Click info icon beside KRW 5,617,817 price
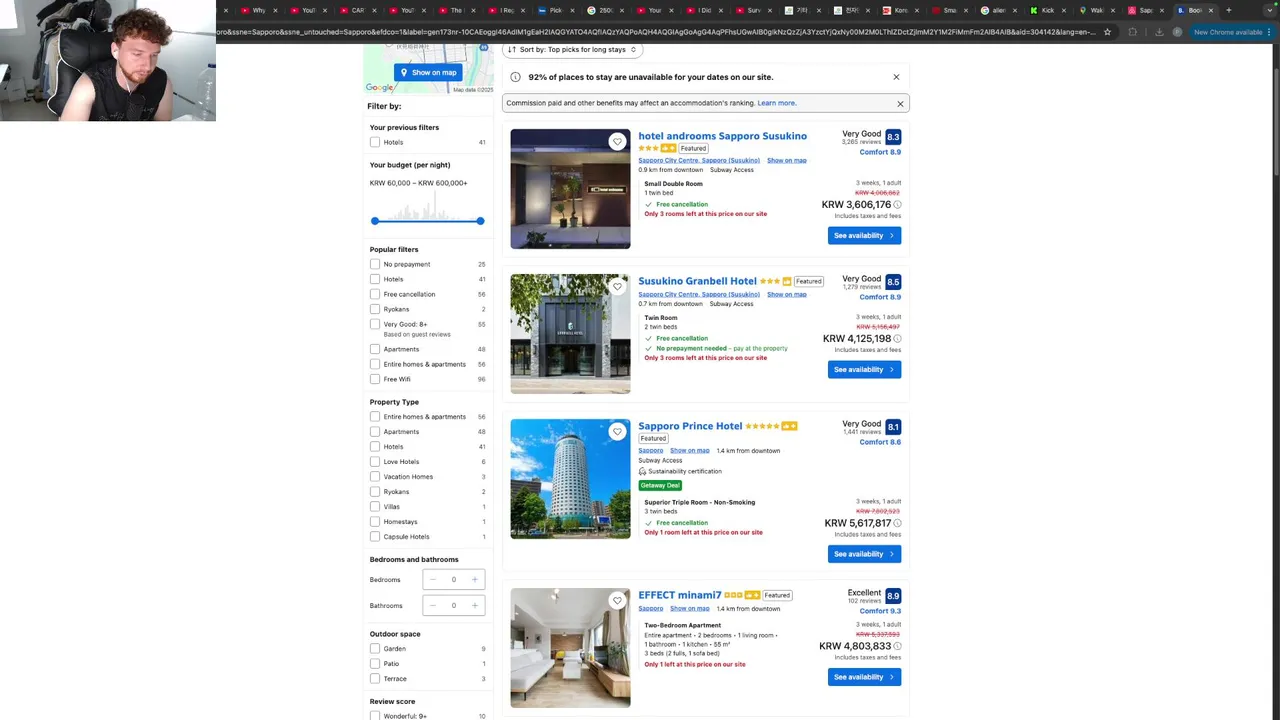 pos(897,523)
